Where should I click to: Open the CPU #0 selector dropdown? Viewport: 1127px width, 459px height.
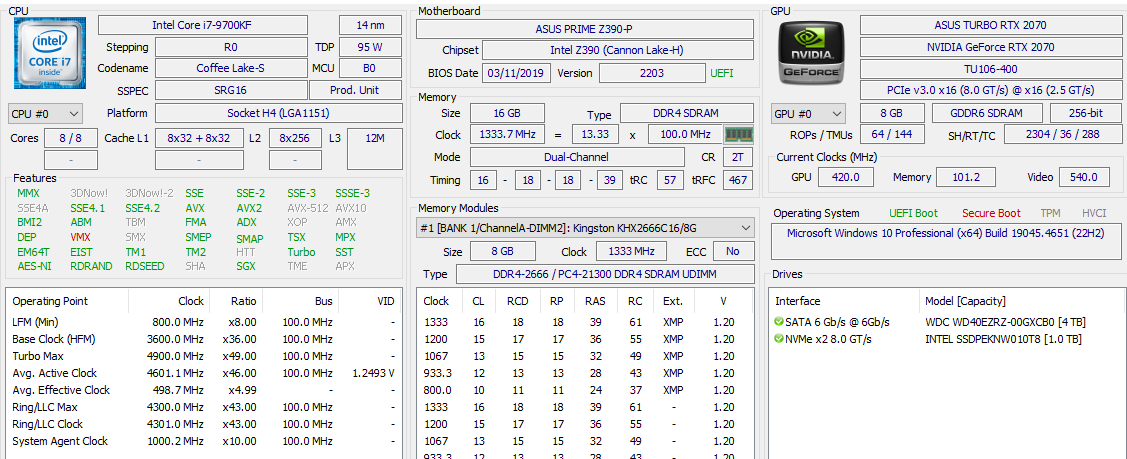45,114
